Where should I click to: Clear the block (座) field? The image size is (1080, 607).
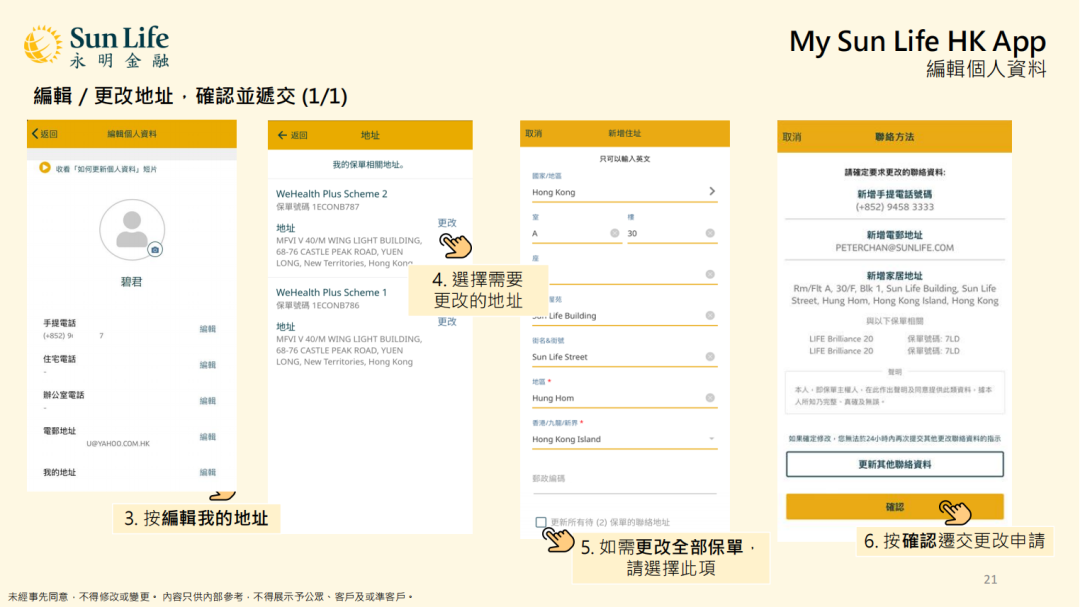point(709,274)
